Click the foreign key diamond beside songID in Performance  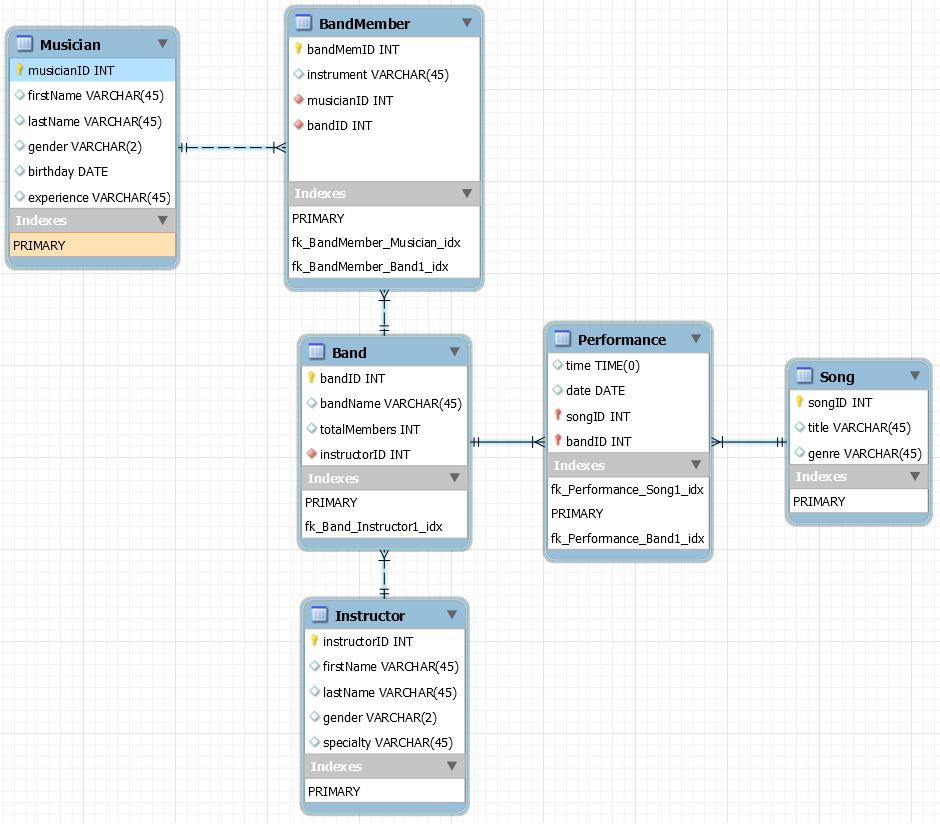556,416
